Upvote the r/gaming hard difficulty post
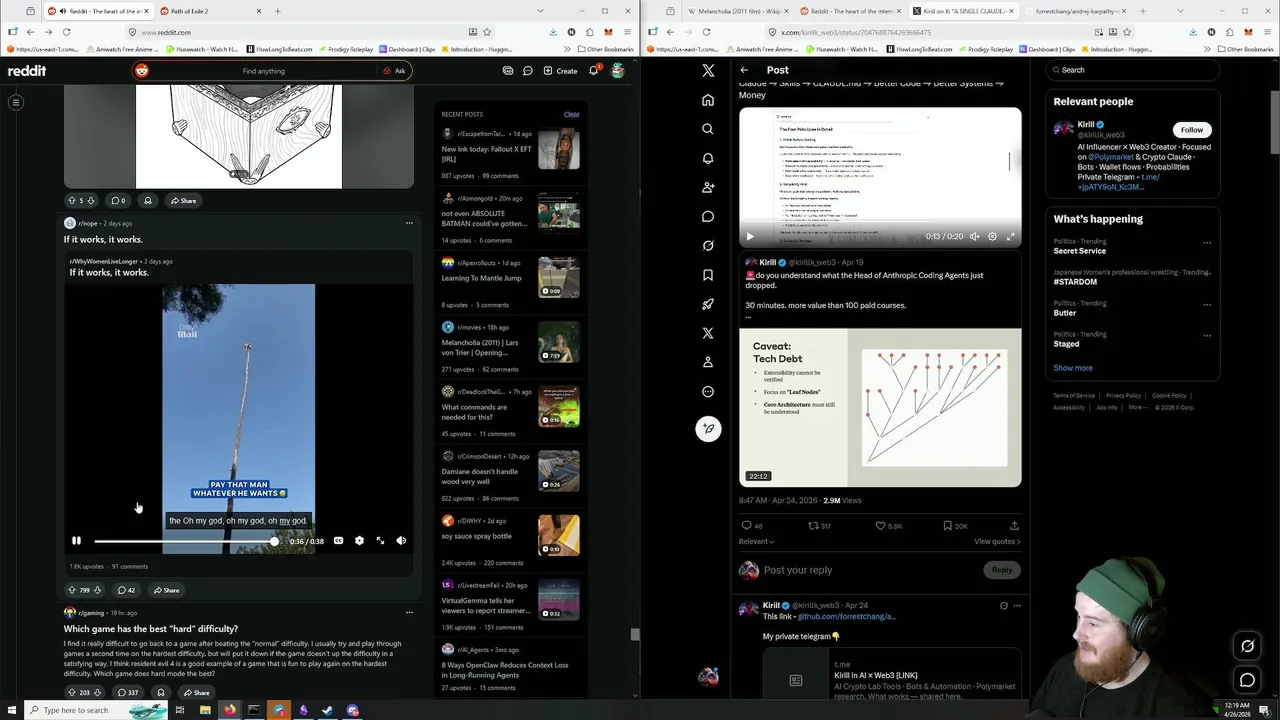Screen dimensions: 1280x720 (74, 692)
